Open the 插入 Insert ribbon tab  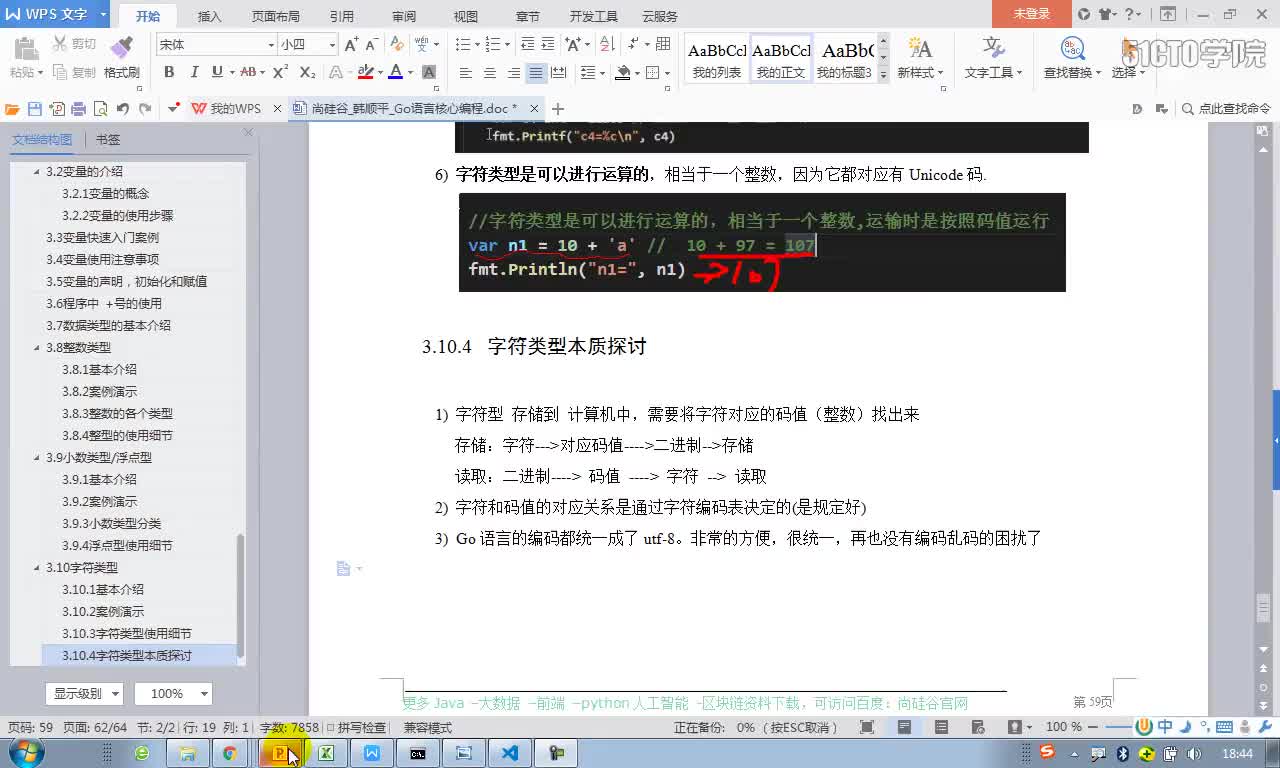tap(210, 16)
